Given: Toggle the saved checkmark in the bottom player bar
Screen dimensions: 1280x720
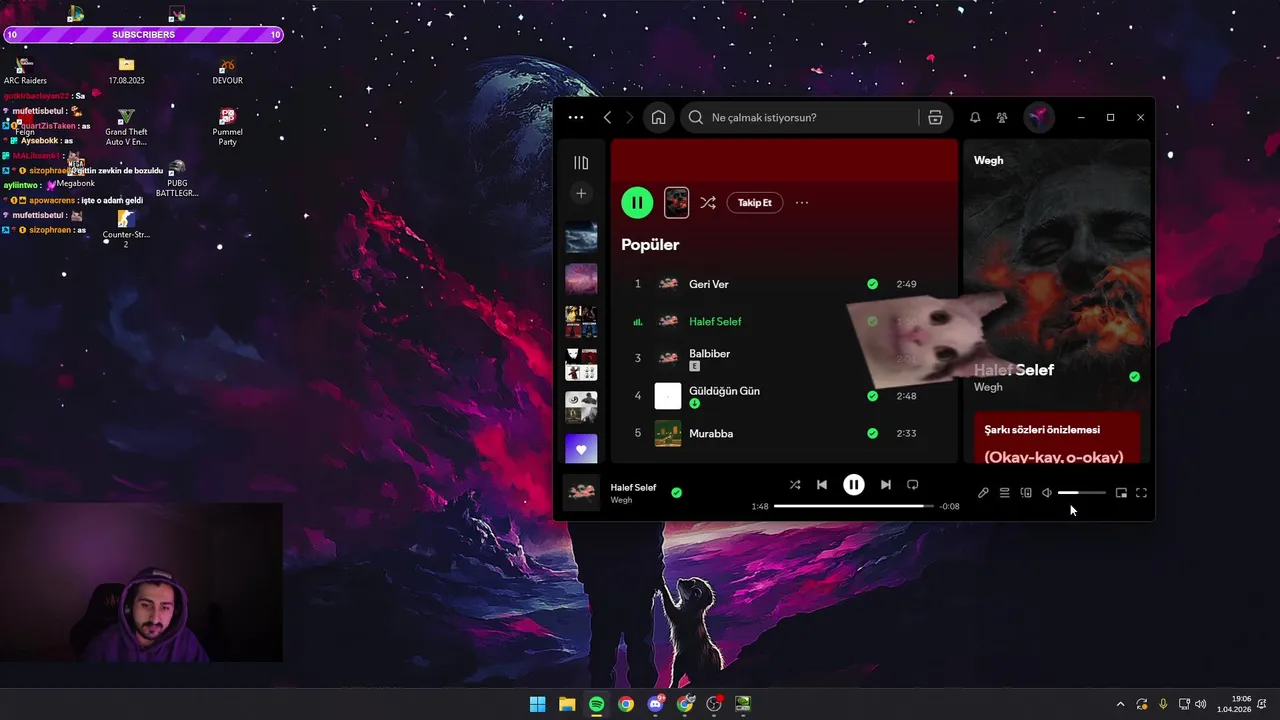Looking at the screenshot, I should coord(677,492).
